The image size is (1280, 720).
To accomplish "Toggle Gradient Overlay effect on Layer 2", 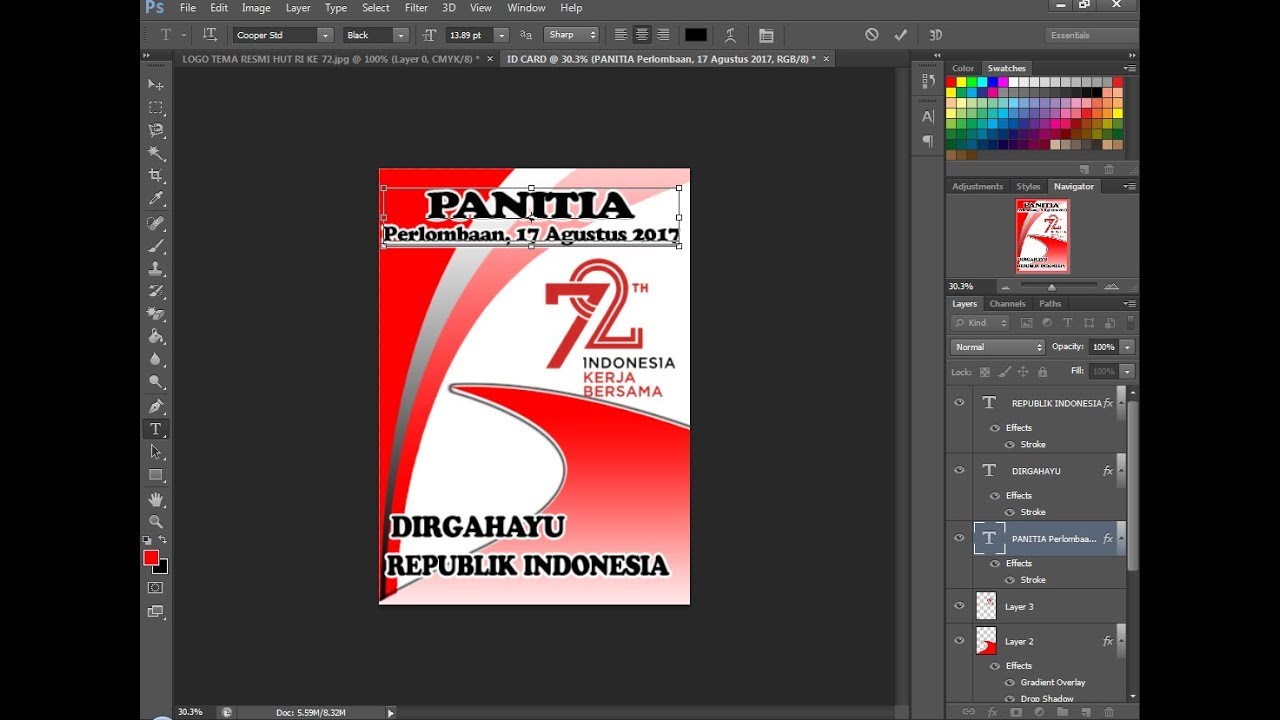I will tap(1009, 682).
